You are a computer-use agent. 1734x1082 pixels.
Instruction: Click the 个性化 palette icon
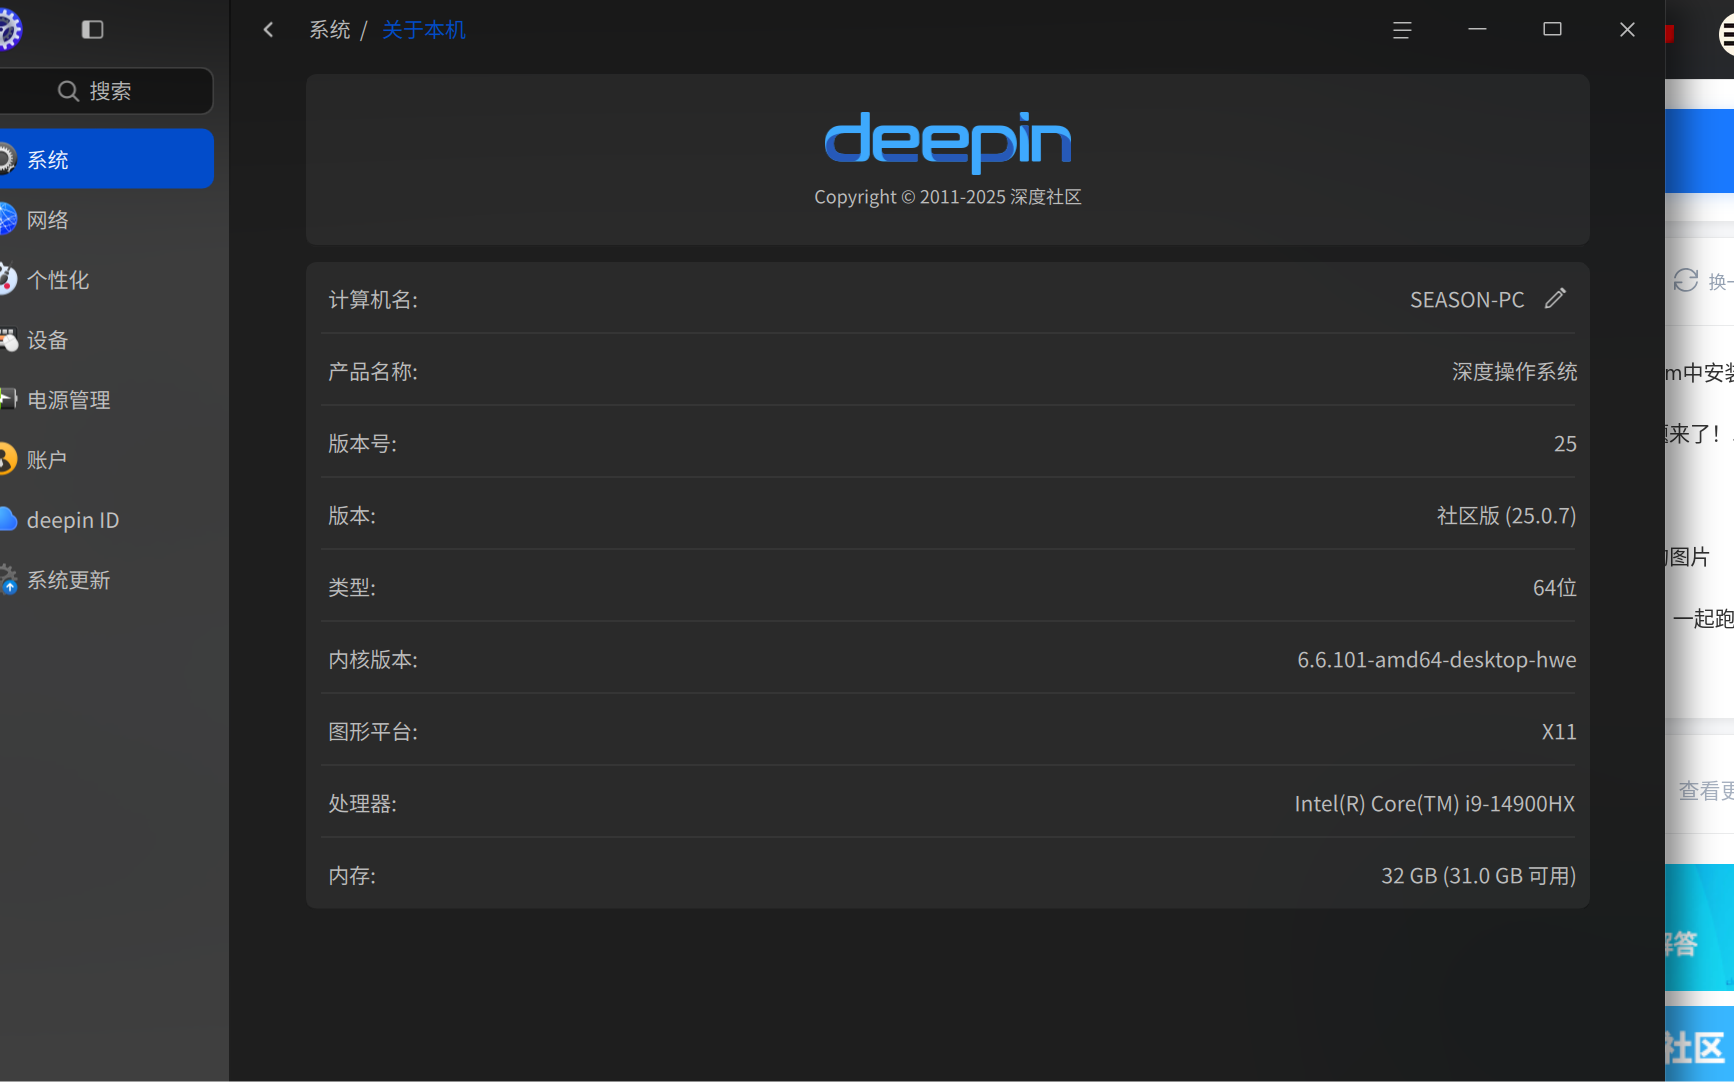[8, 279]
